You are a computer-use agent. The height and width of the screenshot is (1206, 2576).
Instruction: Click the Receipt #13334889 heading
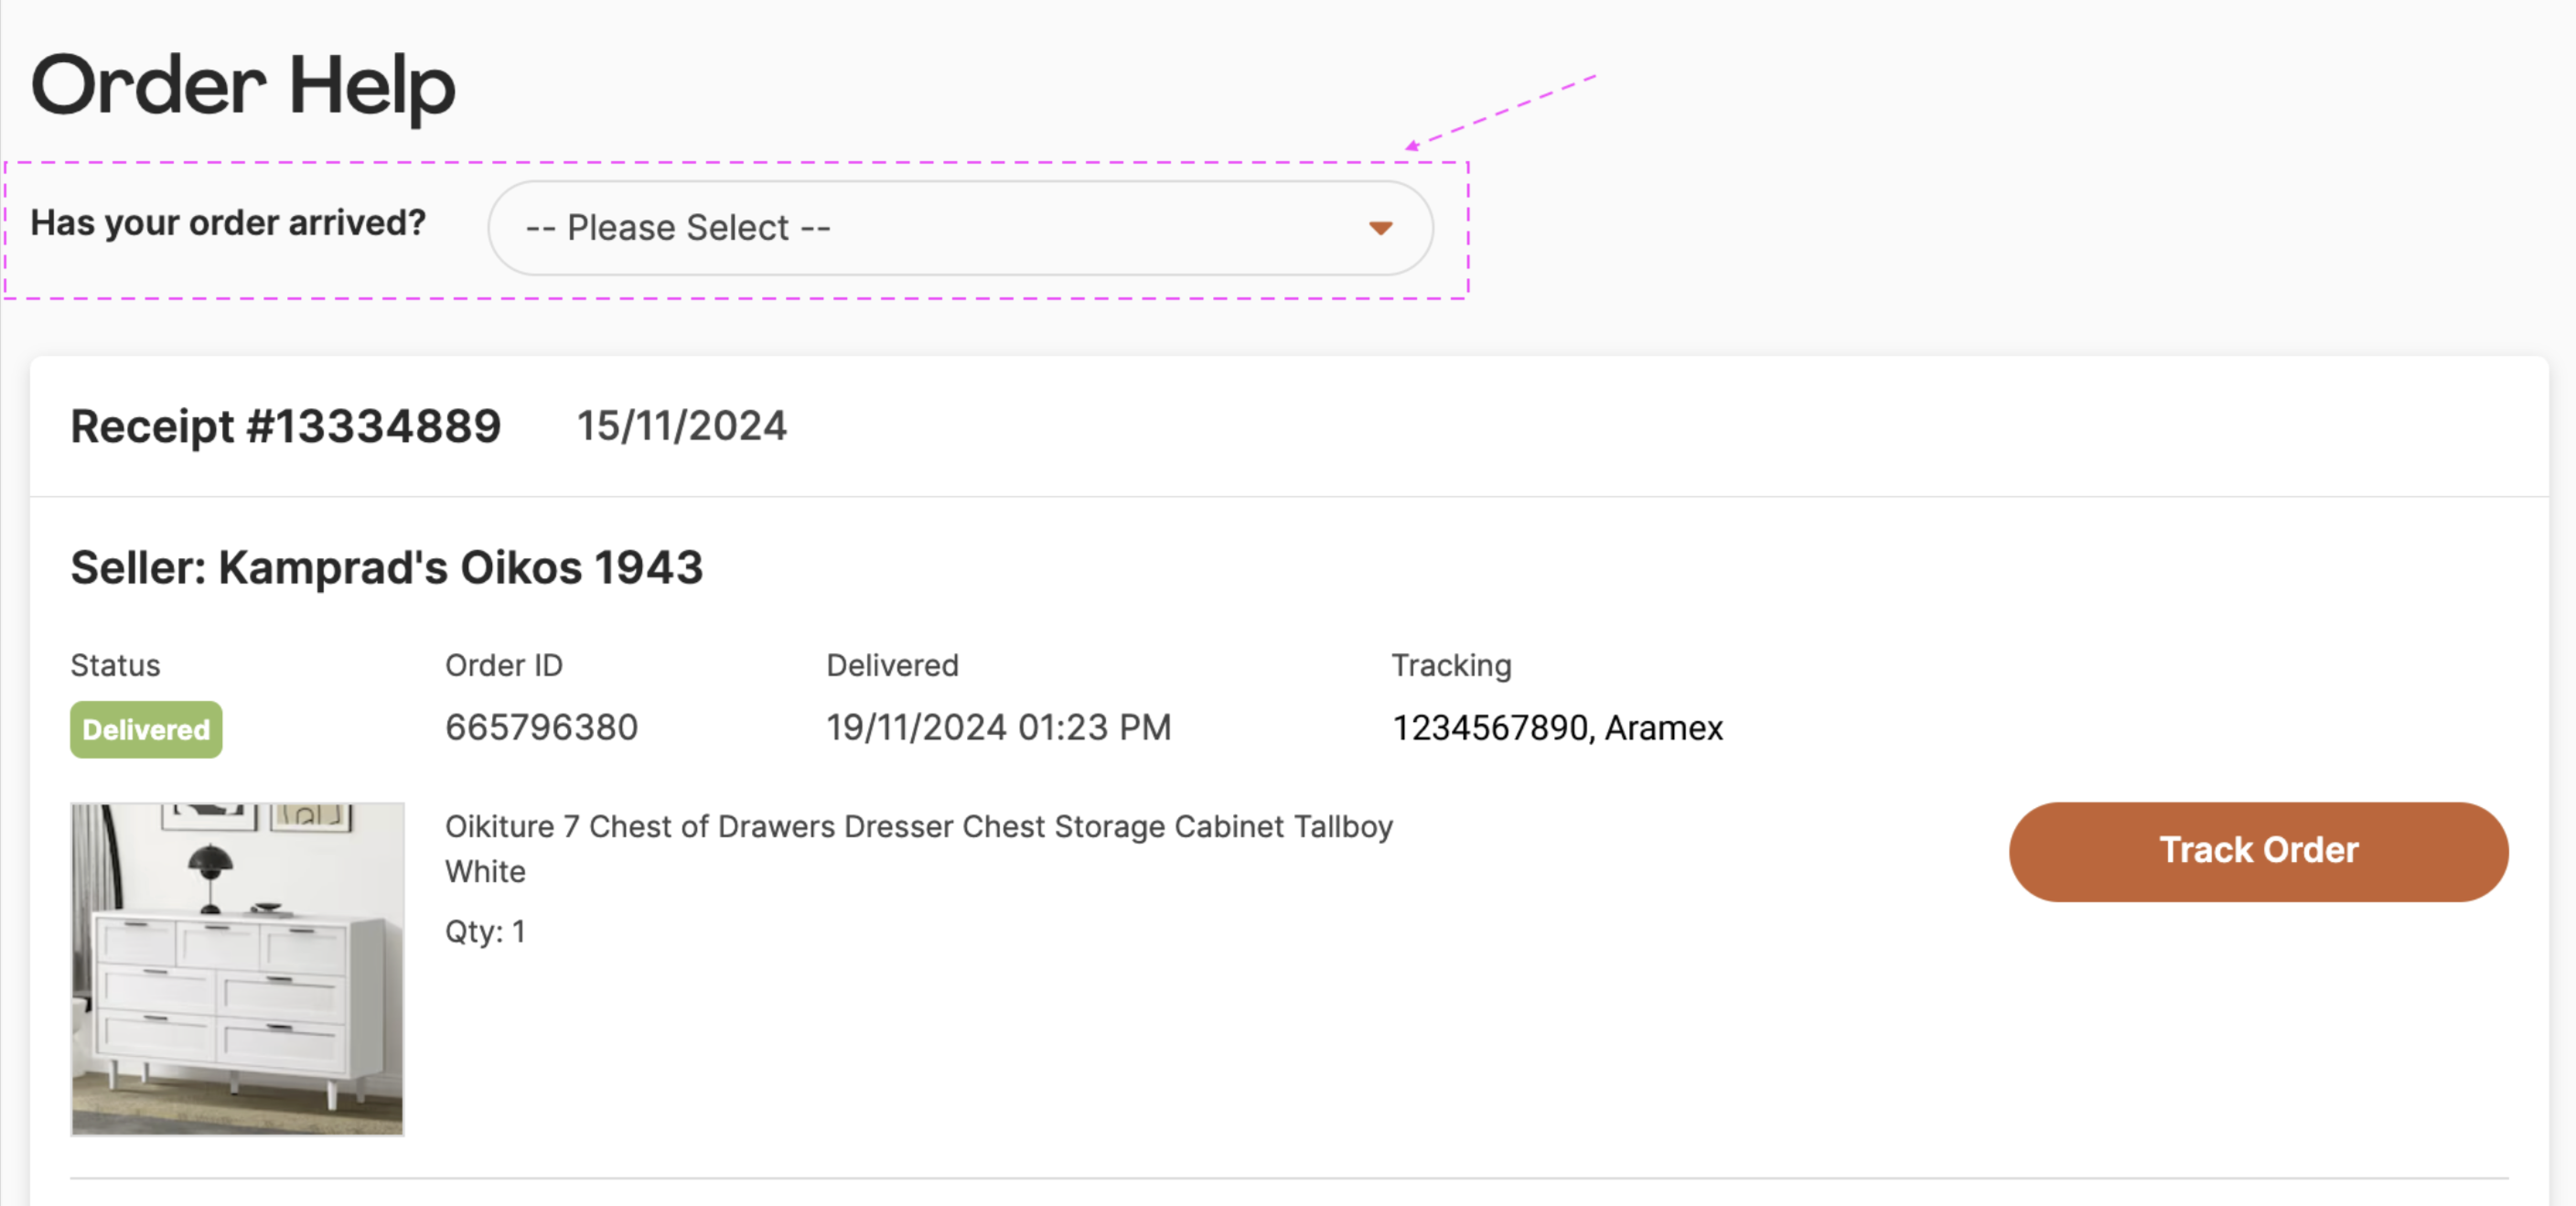[x=285, y=427]
